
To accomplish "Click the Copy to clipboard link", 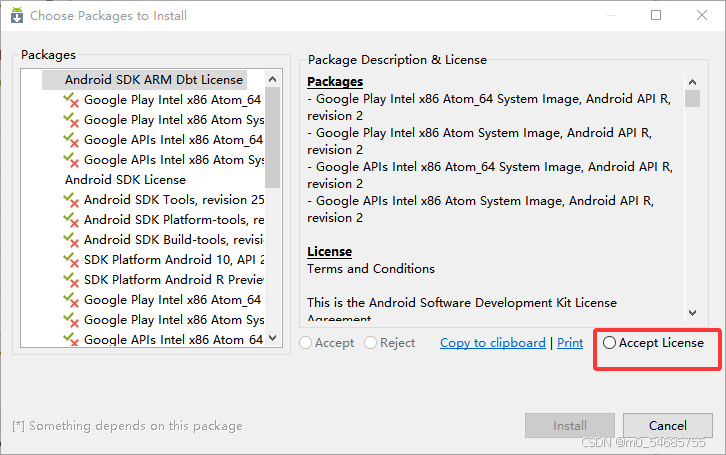I will pyautogui.click(x=493, y=343).
